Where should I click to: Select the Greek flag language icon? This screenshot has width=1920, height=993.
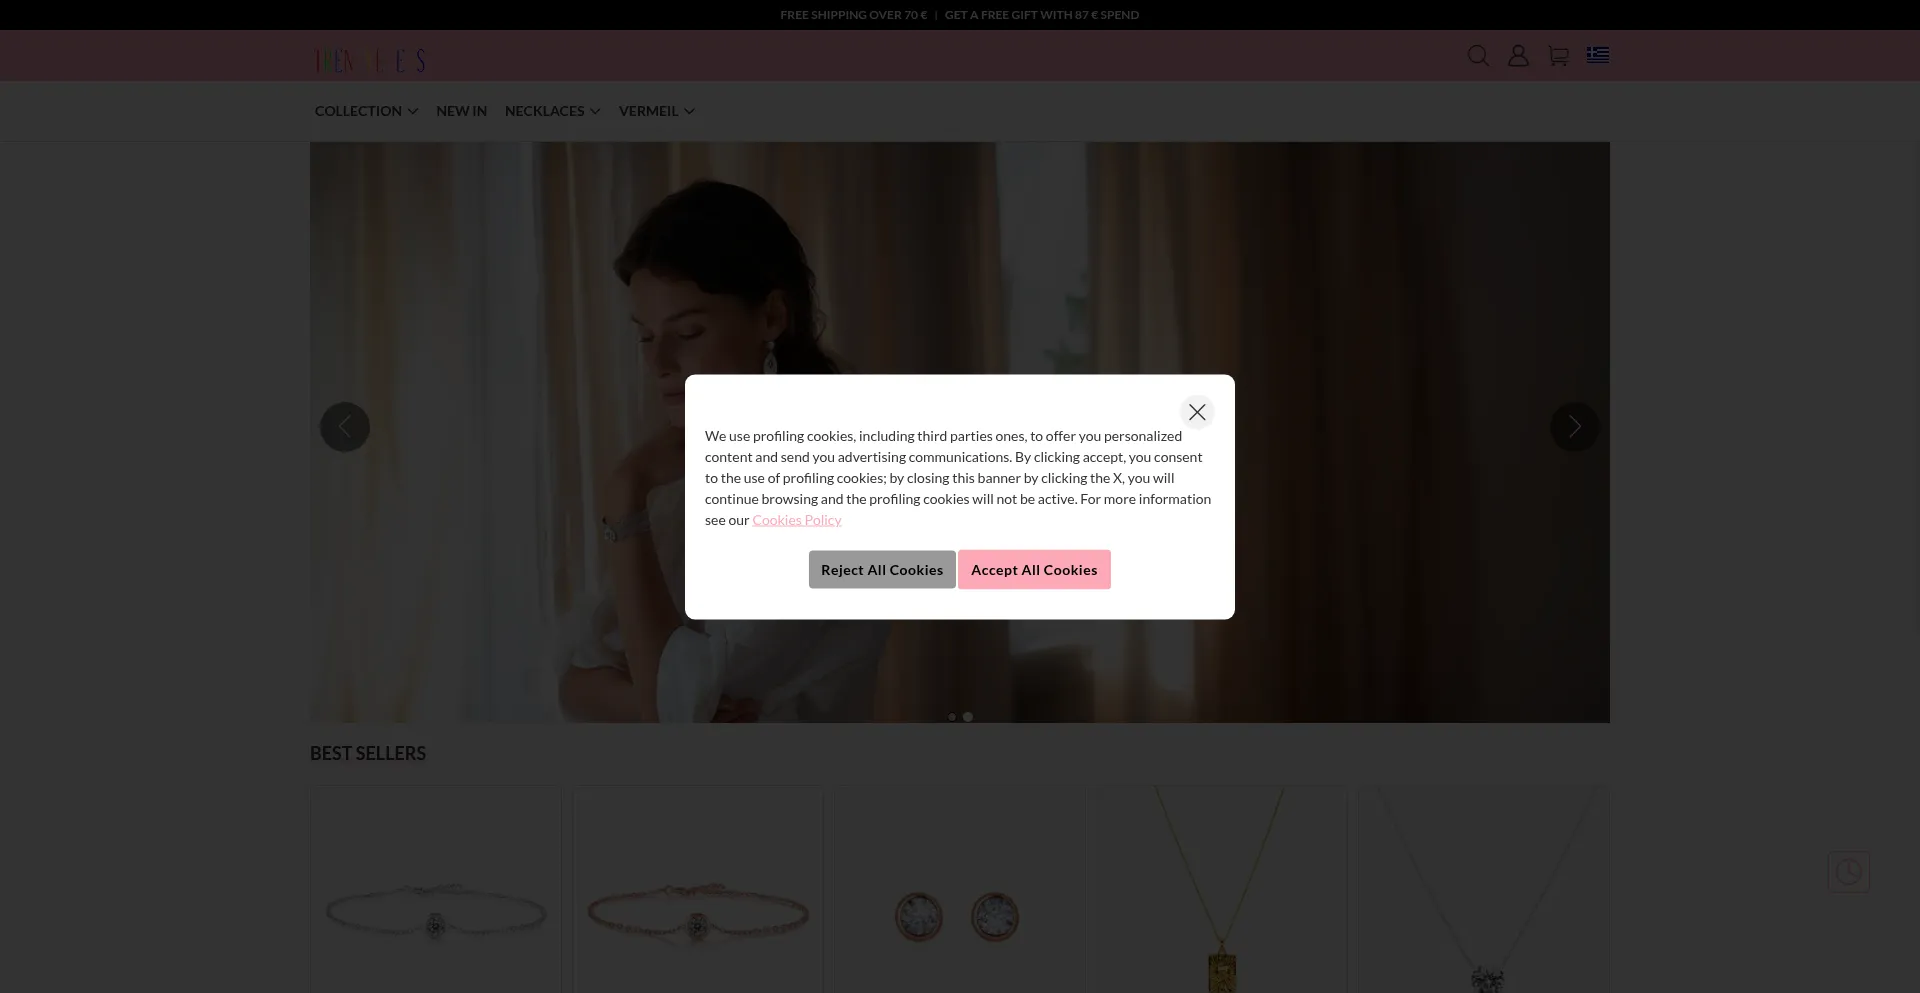tap(1598, 55)
